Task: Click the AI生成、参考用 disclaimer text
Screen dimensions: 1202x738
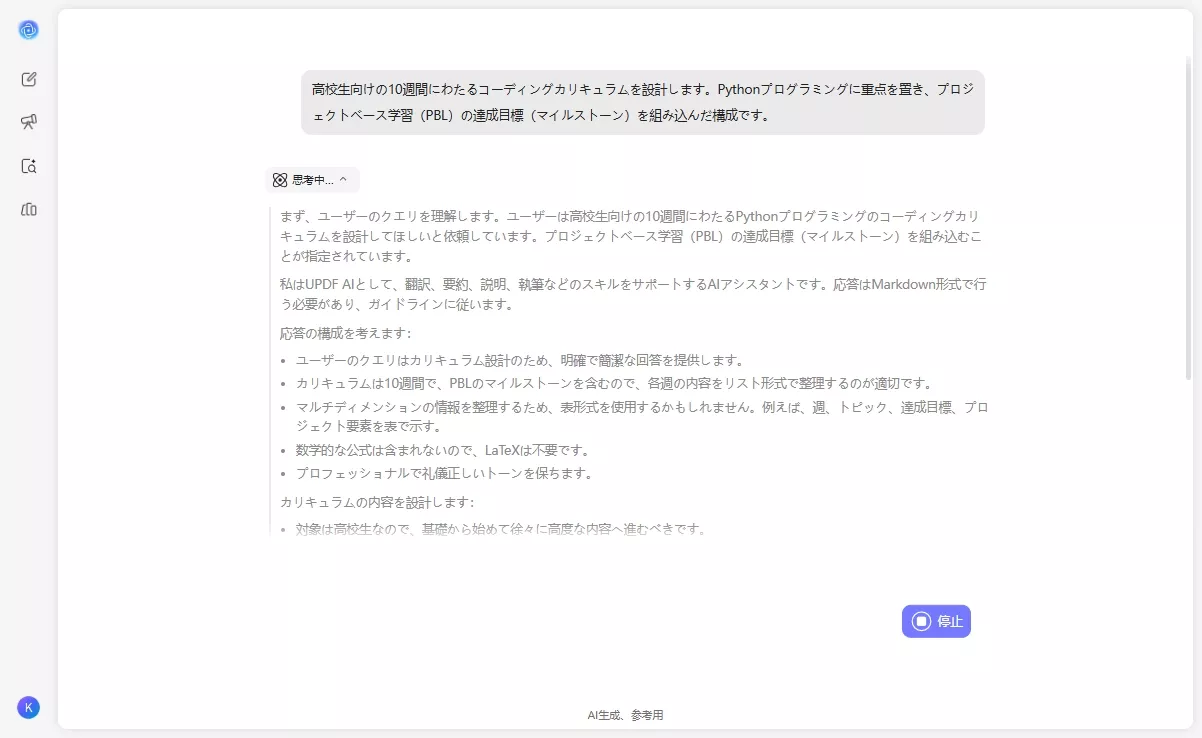Action: 626,714
